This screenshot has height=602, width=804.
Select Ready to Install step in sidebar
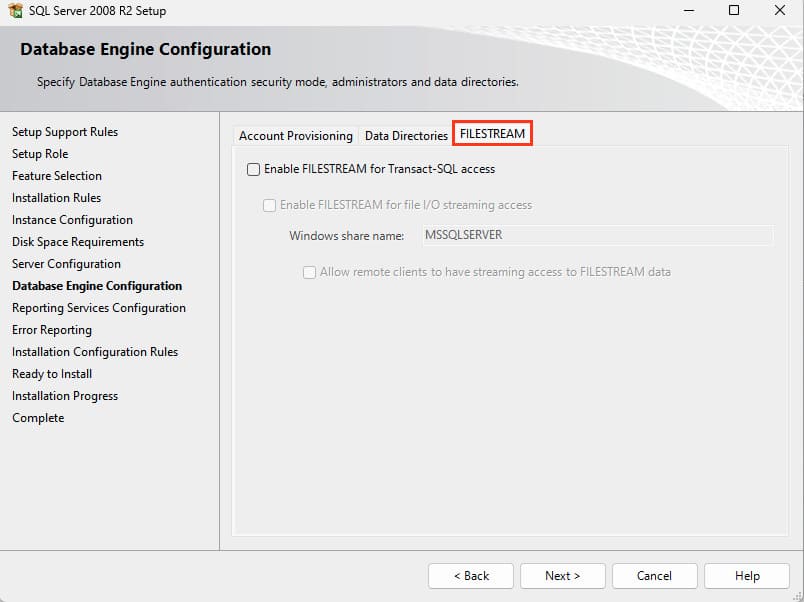click(52, 374)
